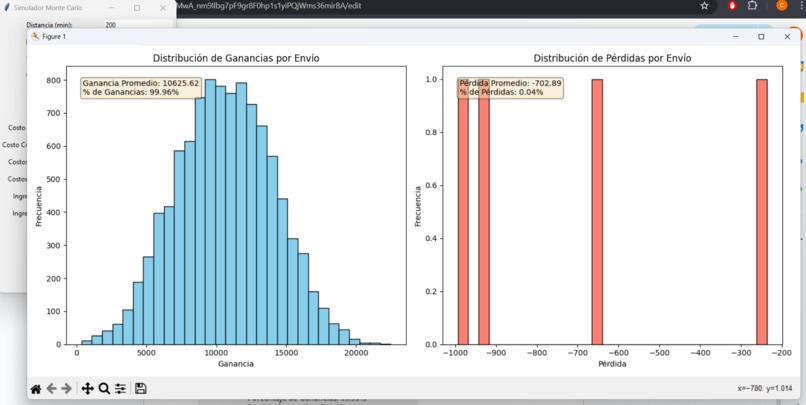The width and height of the screenshot is (806, 405).
Task: Click the 10000 tick label on Ganancia axis
Action: [216, 353]
